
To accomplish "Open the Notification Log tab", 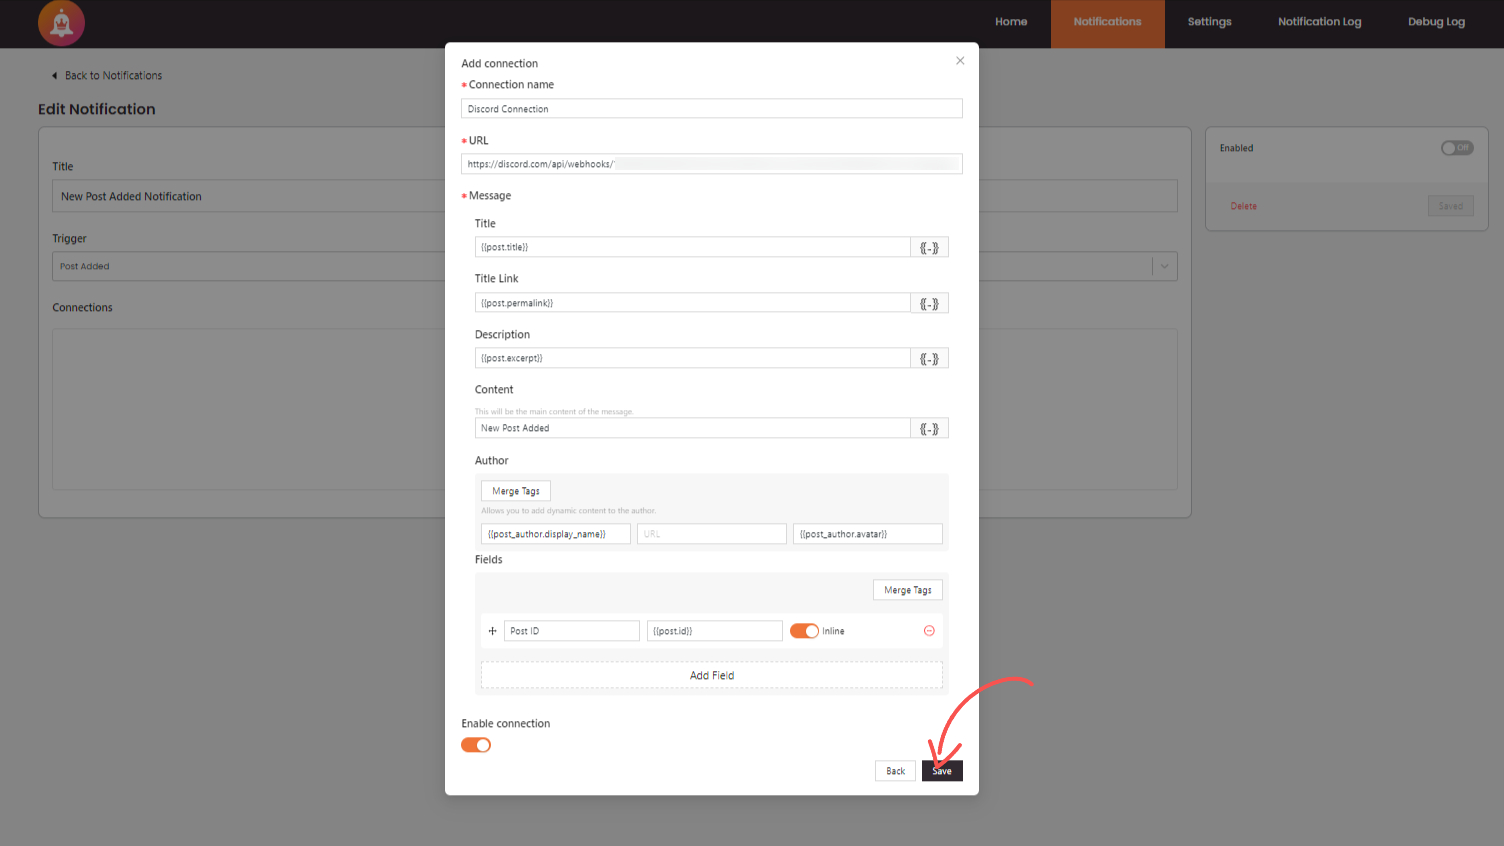I will [x=1319, y=21].
